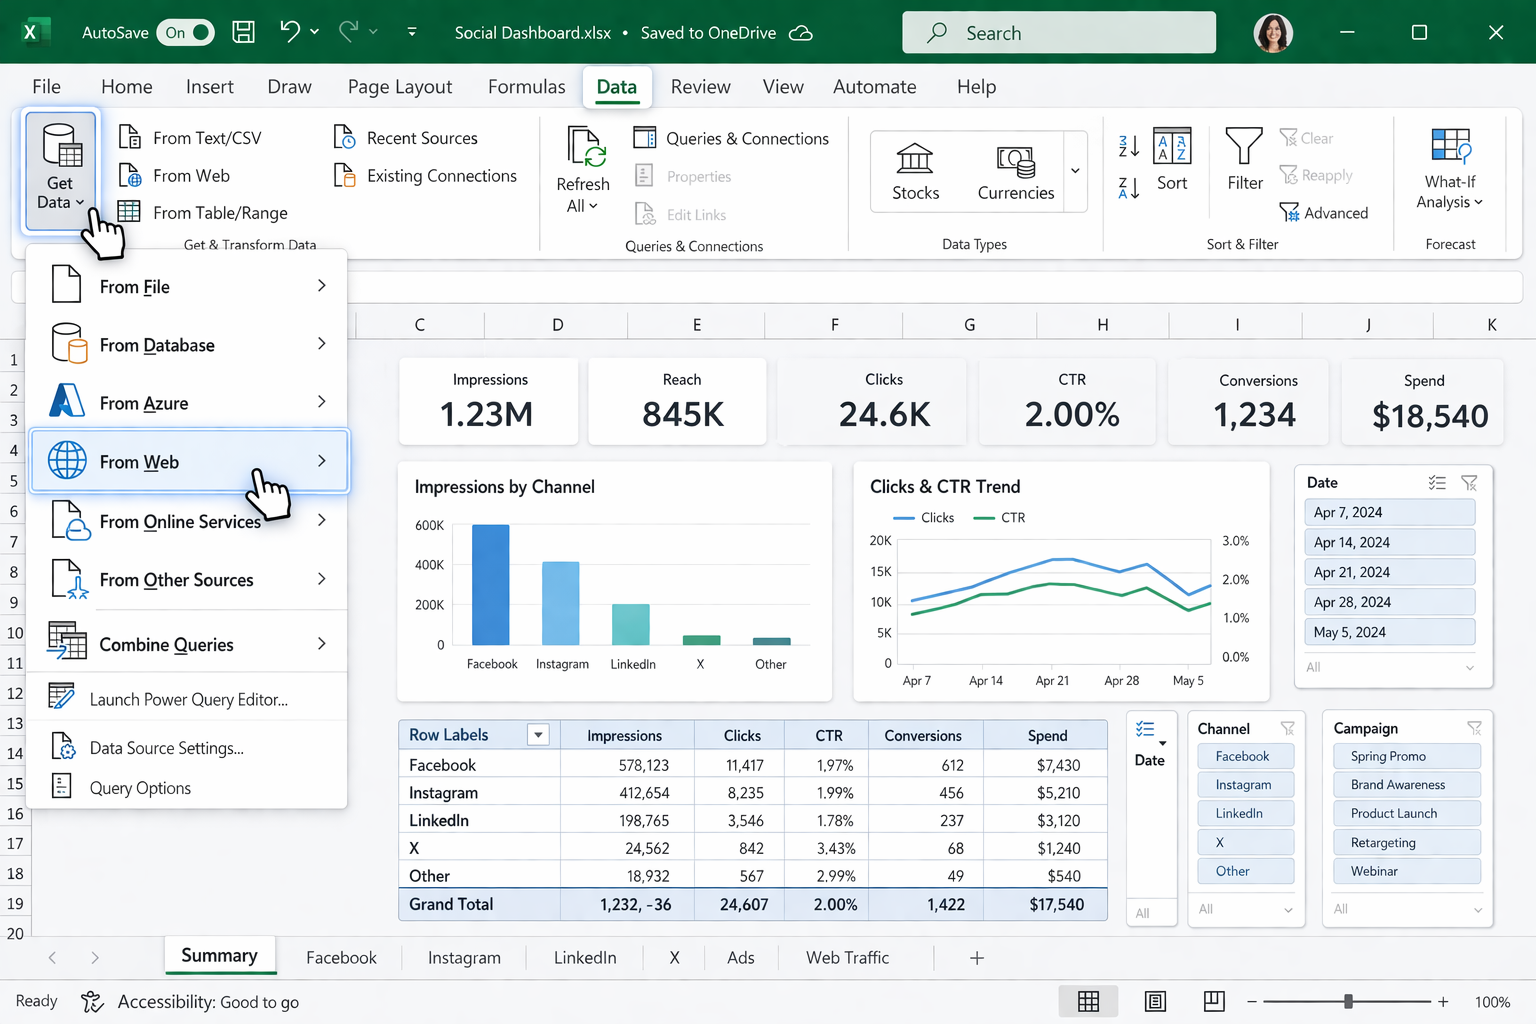The height and width of the screenshot is (1024, 1536).
Task: Toggle Retargeting campaign slicer item
Action: point(1407,843)
